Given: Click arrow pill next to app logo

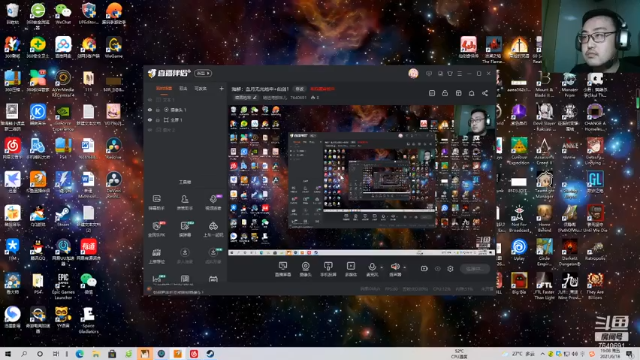Looking at the screenshot, I should (x=203, y=73).
